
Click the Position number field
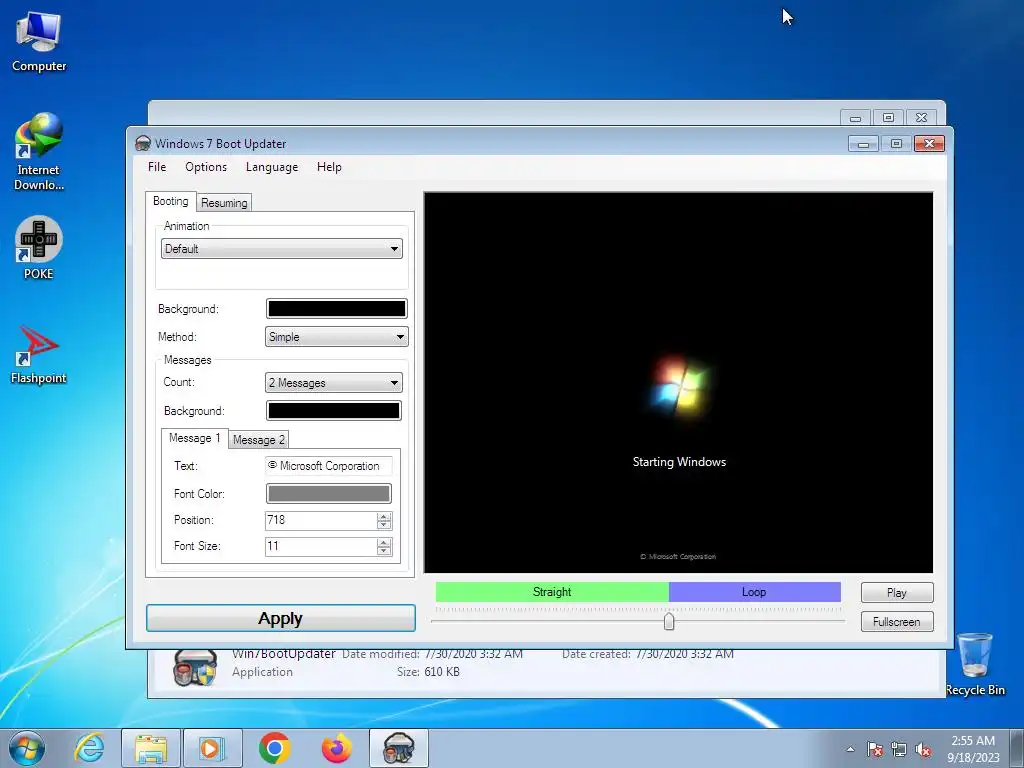[321, 520]
